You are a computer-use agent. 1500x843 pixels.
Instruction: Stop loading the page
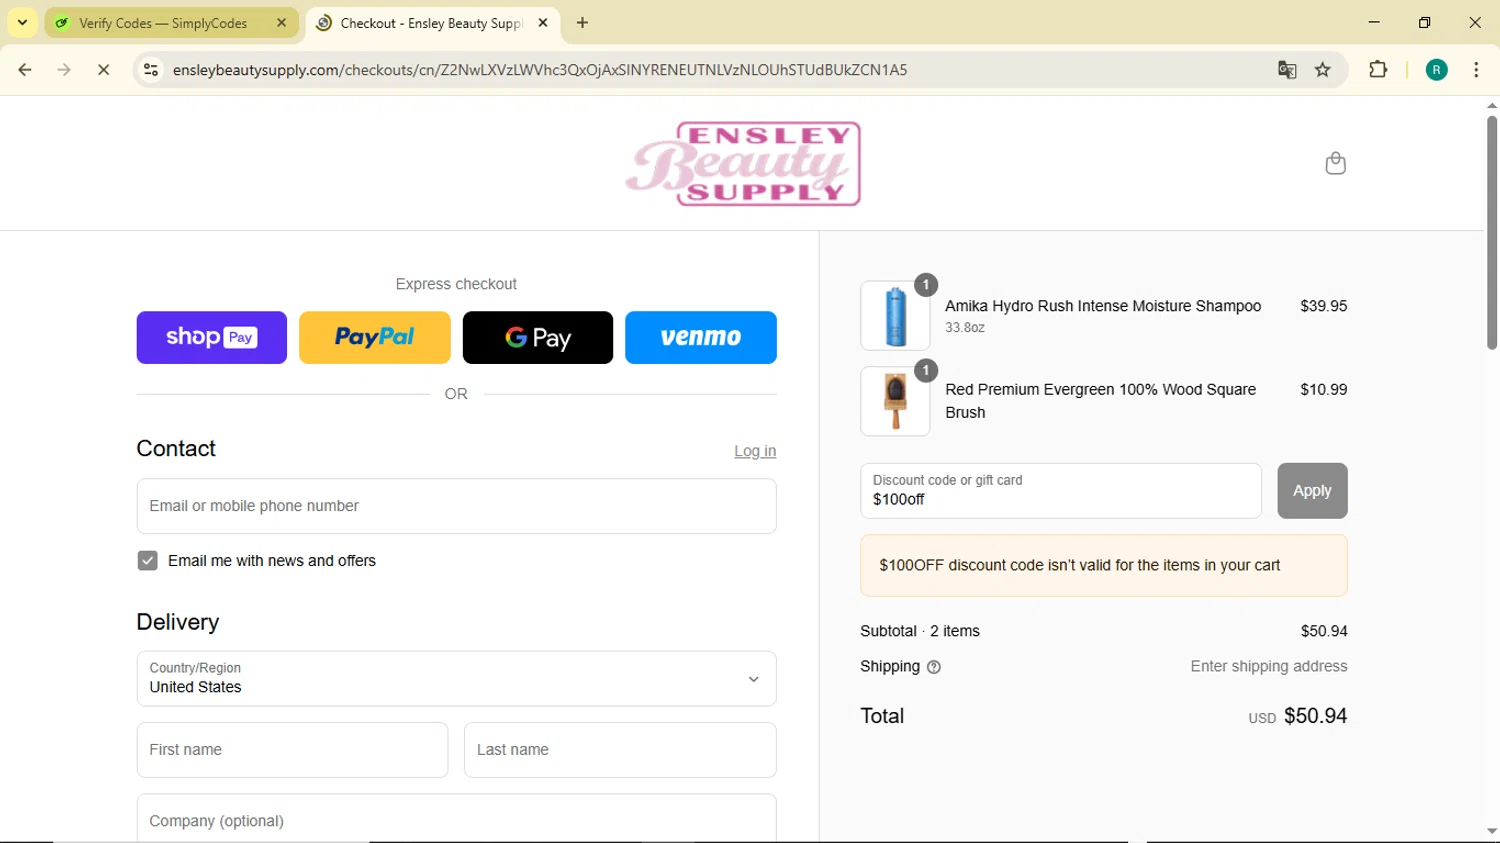(x=103, y=70)
